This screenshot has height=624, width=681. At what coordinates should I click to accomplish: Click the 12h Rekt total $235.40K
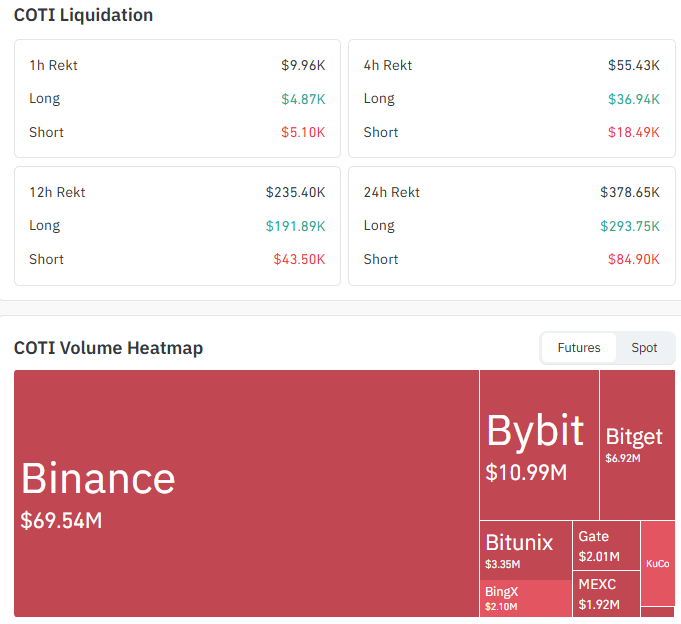tap(295, 192)
